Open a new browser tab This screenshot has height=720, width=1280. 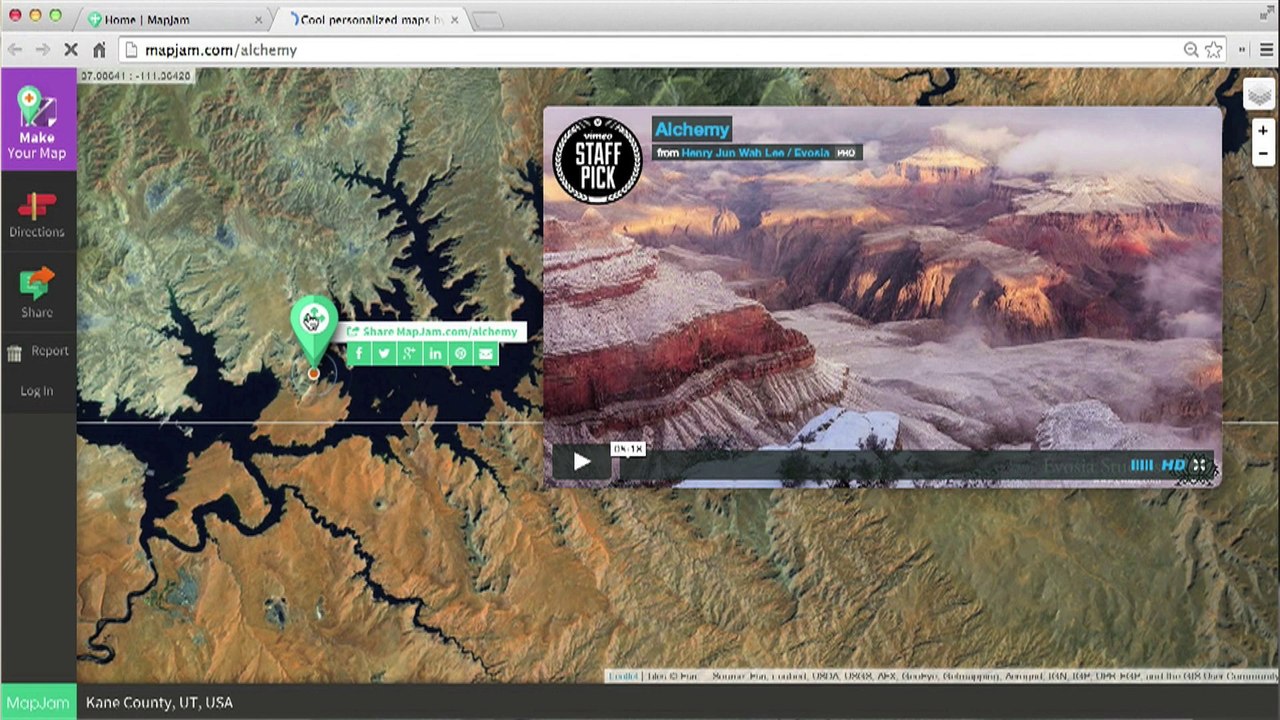[487, 20]
